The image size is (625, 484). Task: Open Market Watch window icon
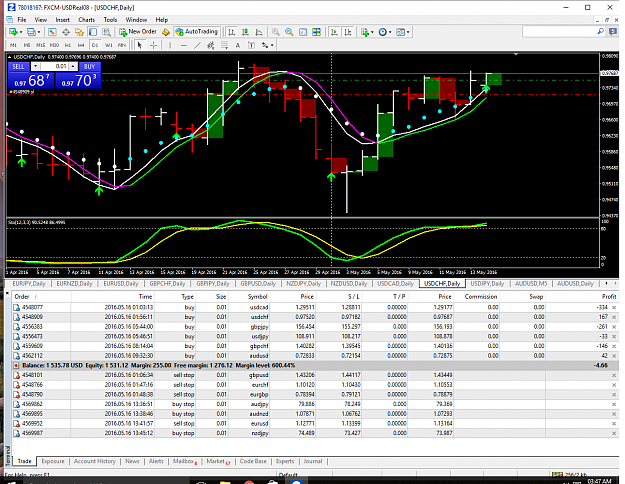point(52,32)
